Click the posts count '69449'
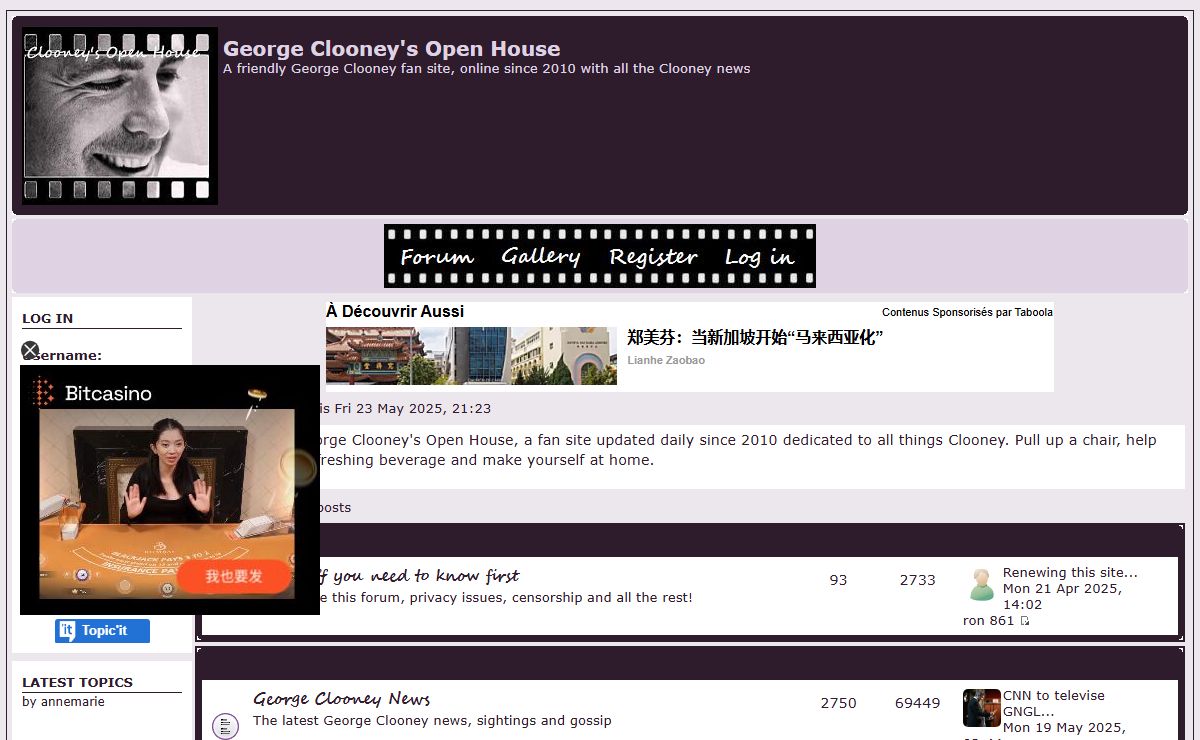This screenshot has width=1200, height=740. click(x=917, y=703)
